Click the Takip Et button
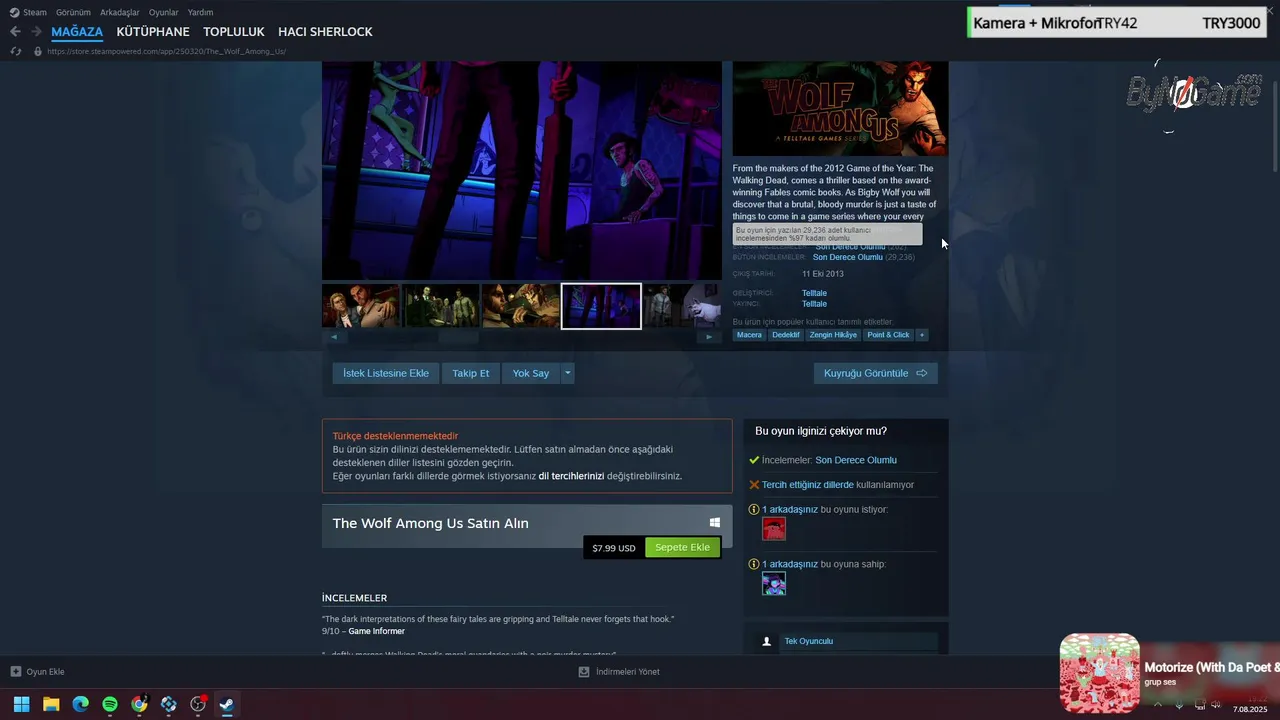This screenshot has height=720, width=1280. pos(471,373)
